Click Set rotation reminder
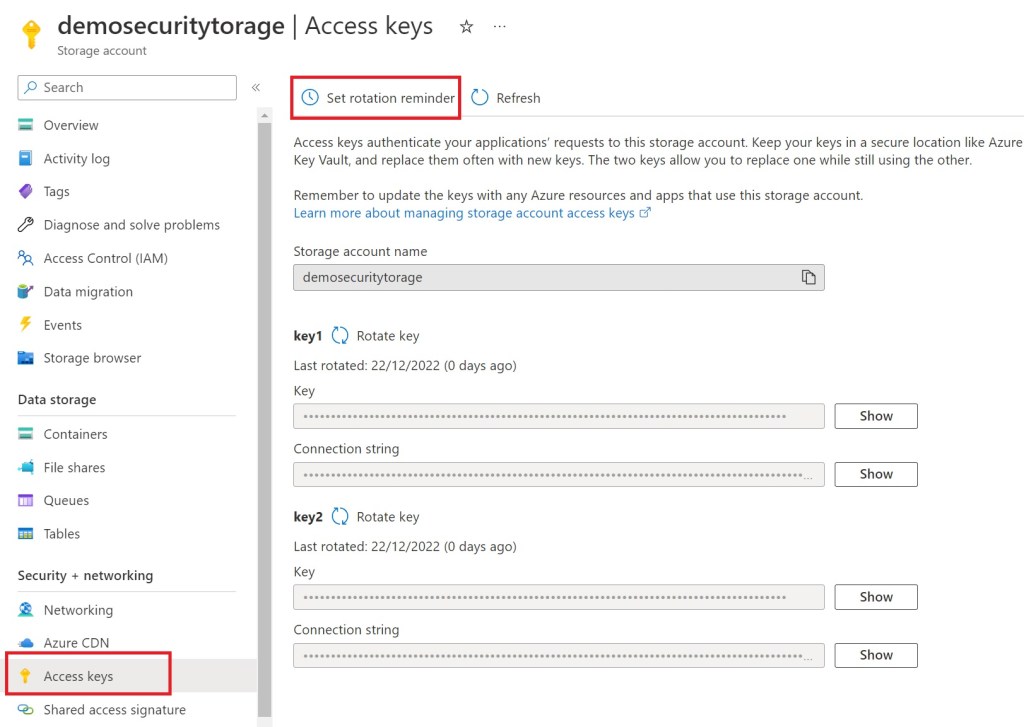Viewport: 1024px width, 727px height. point(379,97)
